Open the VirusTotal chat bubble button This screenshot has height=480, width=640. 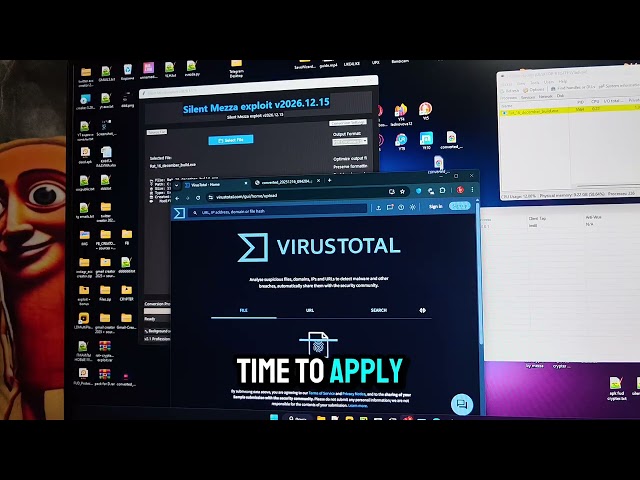[462, 404]
